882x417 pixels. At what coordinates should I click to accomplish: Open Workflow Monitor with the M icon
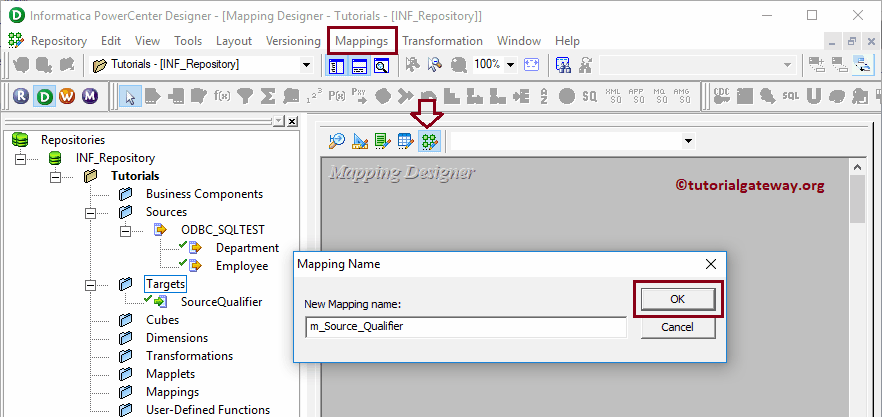point(89,96)
